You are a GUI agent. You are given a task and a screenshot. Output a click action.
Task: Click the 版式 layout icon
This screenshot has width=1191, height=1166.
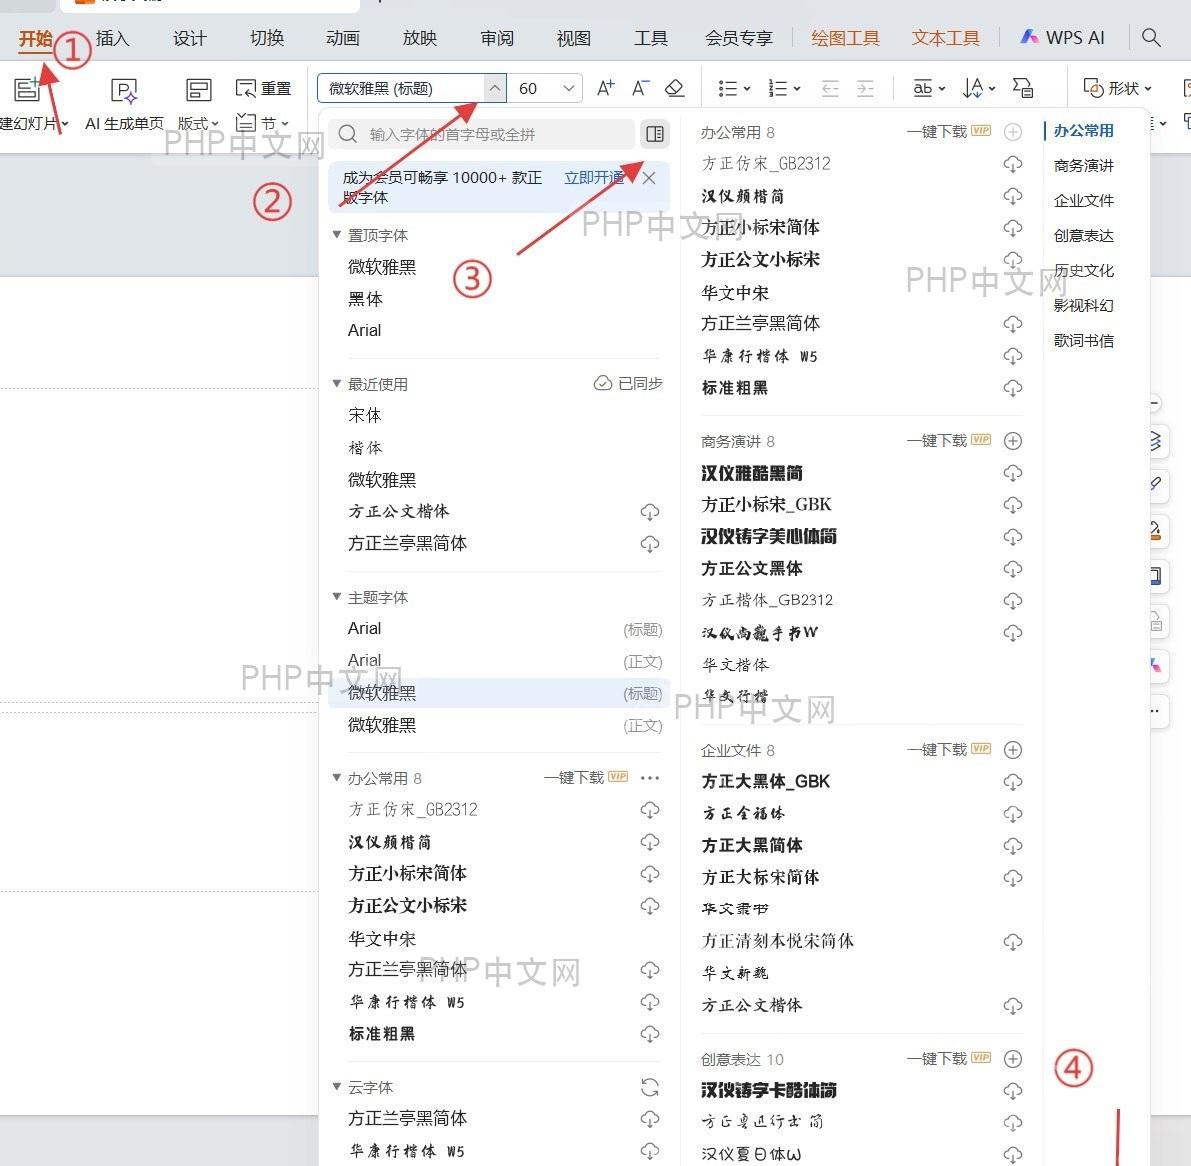click(x=198, y=90)
